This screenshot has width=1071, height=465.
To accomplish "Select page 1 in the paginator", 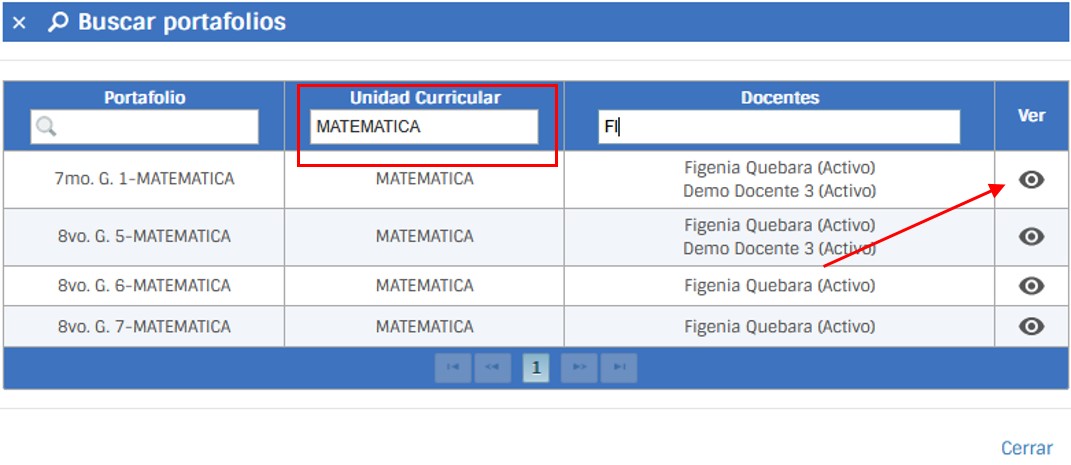I will click(535, 368).
